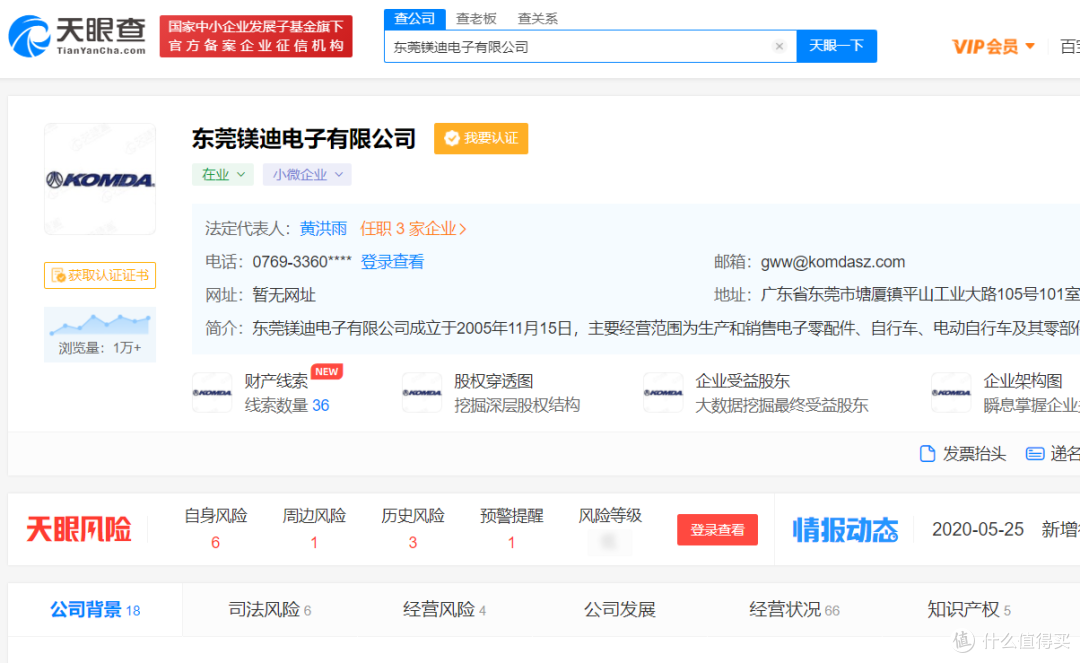Viewport: 1080px width, 663px height.
Task: Click the 企业受益股东 KOMDA icon
Action: 663,392
